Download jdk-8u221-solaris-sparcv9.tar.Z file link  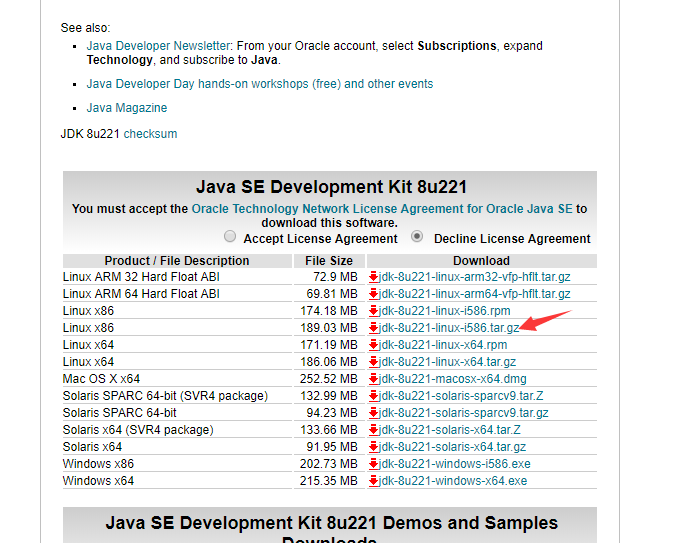point(461,396)
